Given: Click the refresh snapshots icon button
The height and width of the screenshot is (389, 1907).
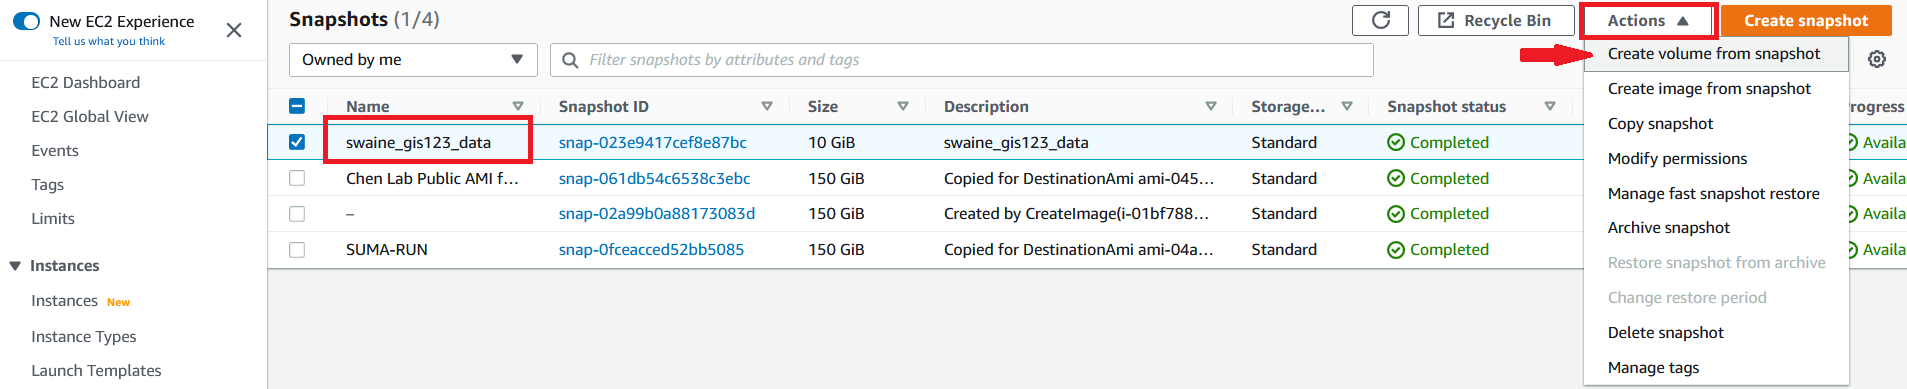Looking at the screenshot, I should 1380,20.
